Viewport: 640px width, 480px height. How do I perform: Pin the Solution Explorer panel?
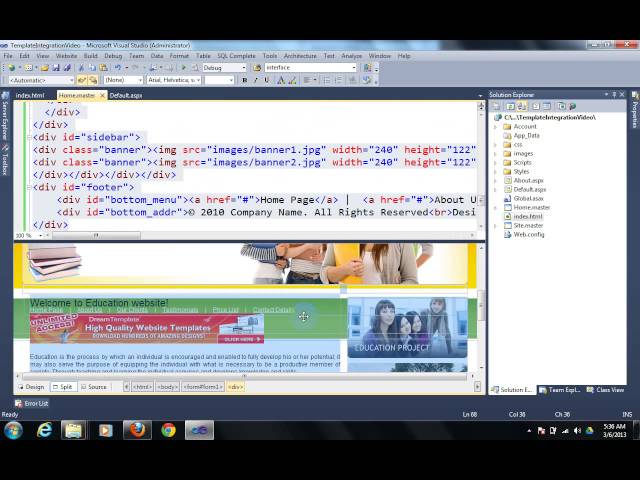[614, 95]
